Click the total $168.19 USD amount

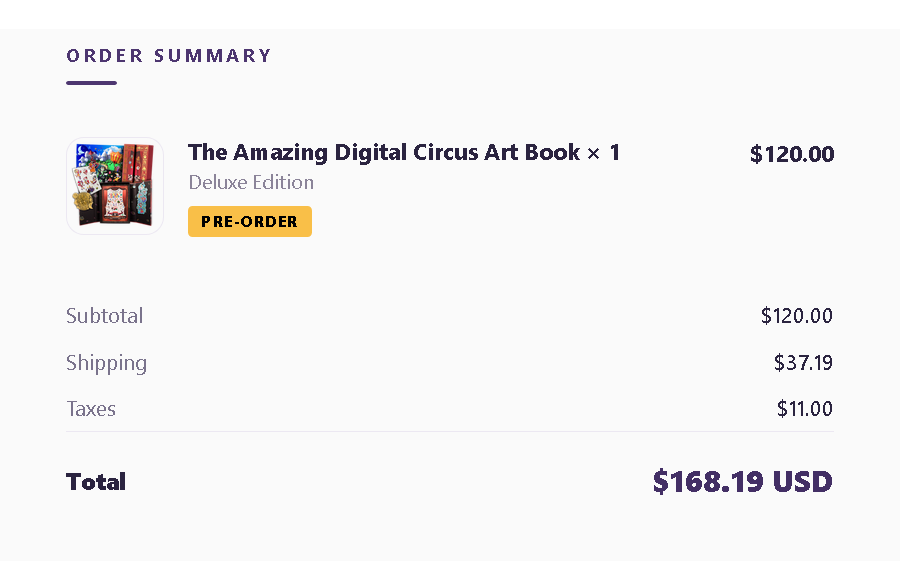(743, 481)
